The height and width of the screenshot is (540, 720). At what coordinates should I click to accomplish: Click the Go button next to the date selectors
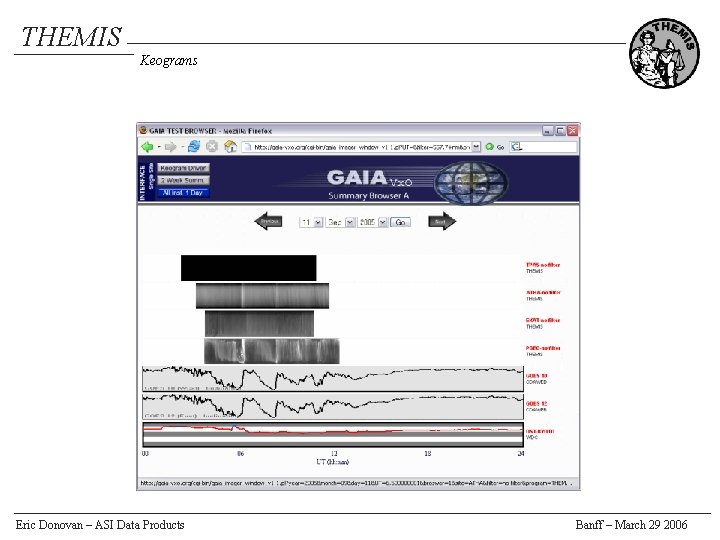(400, 222)
